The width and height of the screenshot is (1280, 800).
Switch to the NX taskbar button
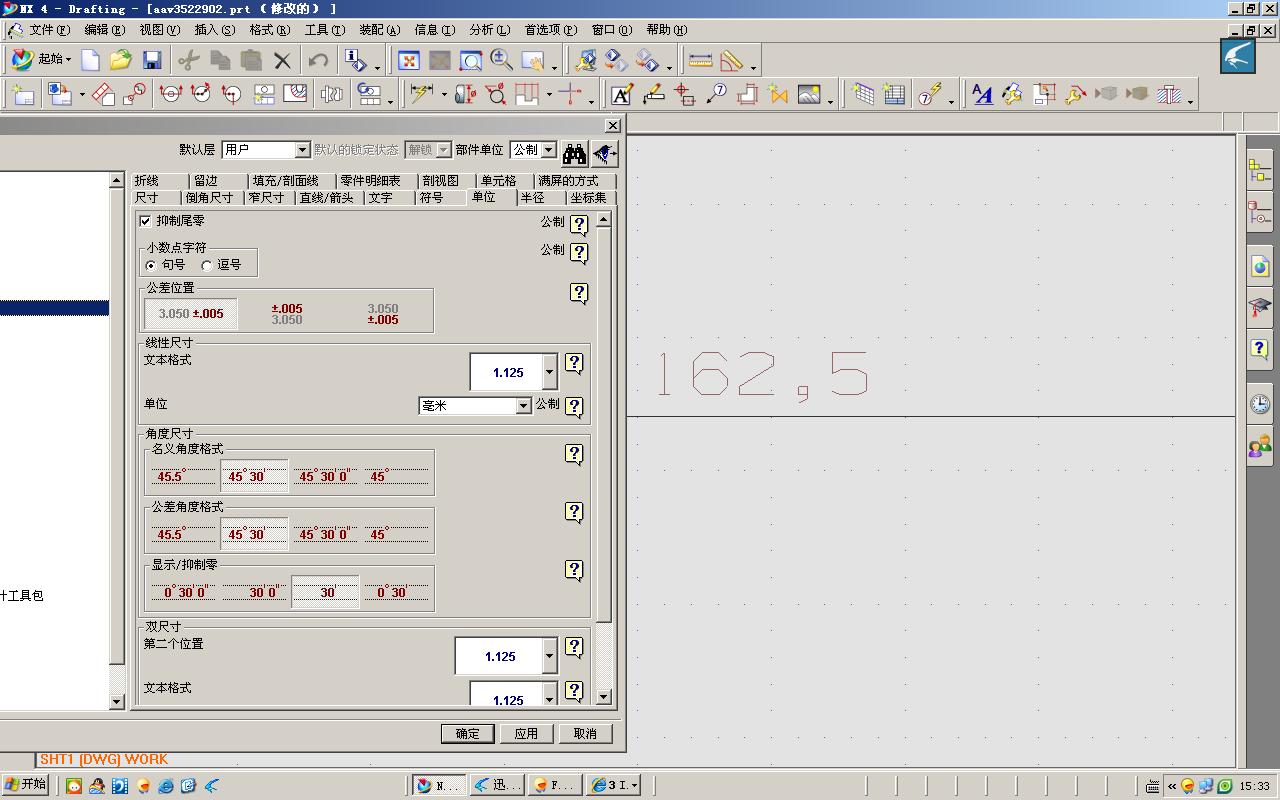tap(438, 785)
